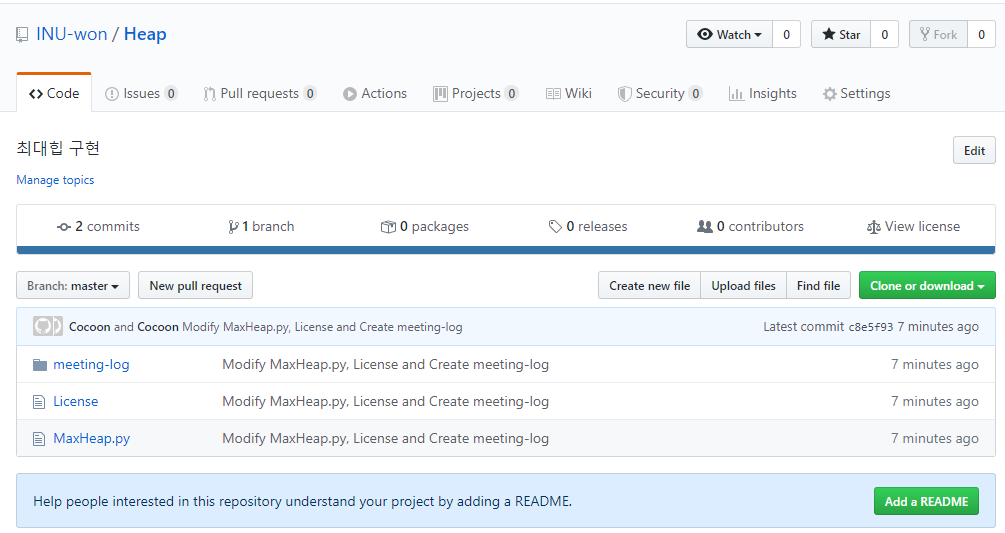View the 1 branch list
Image resolution: width=1005 pixels, height=533 pixels.
coord(261,226)
